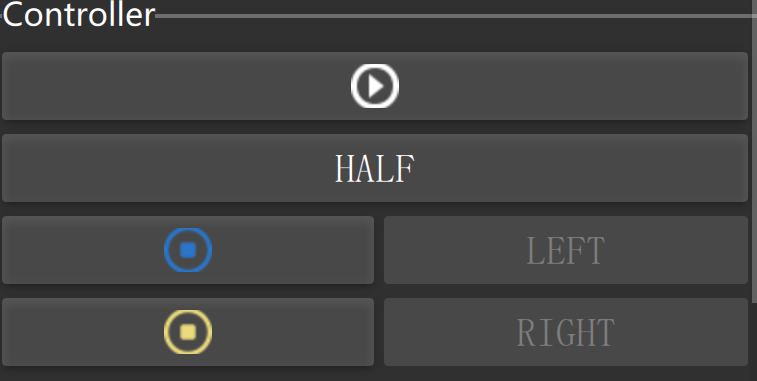Click the yellow stop circle icon
The width and height of the screenshot is (757, 381).
click(x=188, y=332)
